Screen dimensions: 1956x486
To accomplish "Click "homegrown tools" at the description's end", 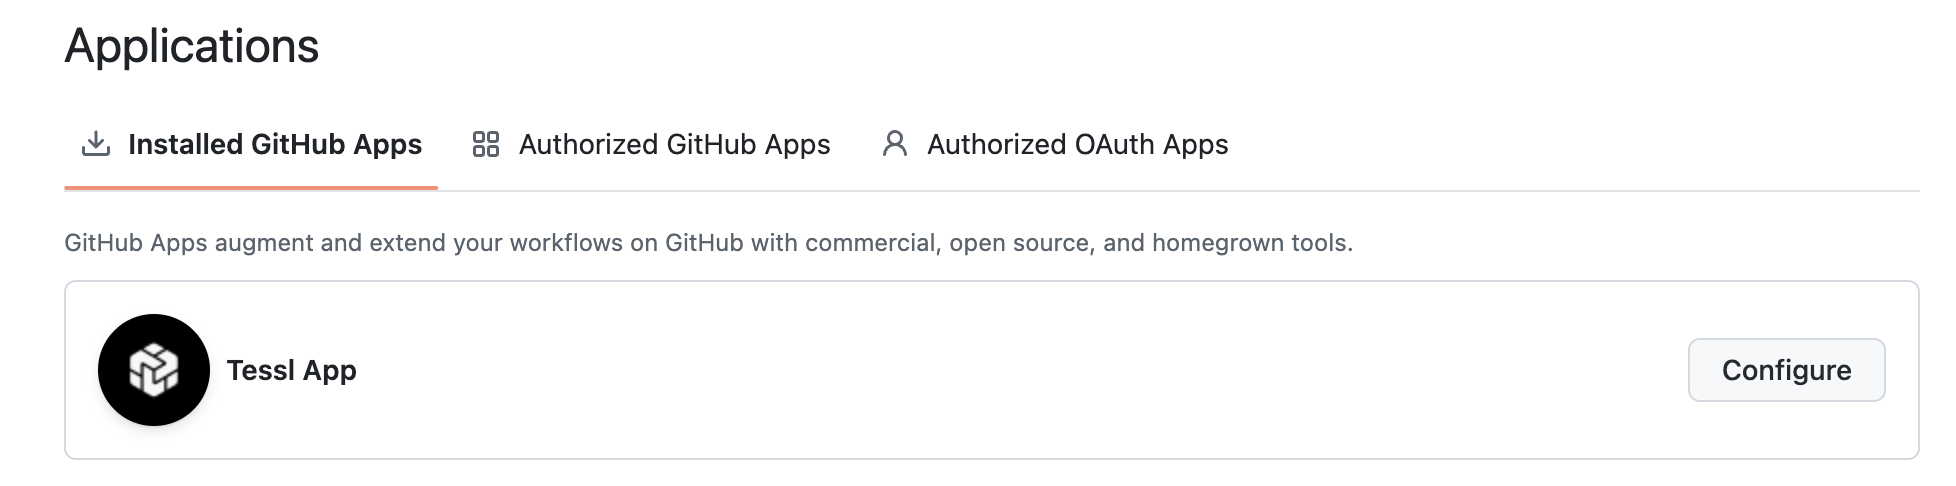I will pyautogui.click(x=1250, y=243).
